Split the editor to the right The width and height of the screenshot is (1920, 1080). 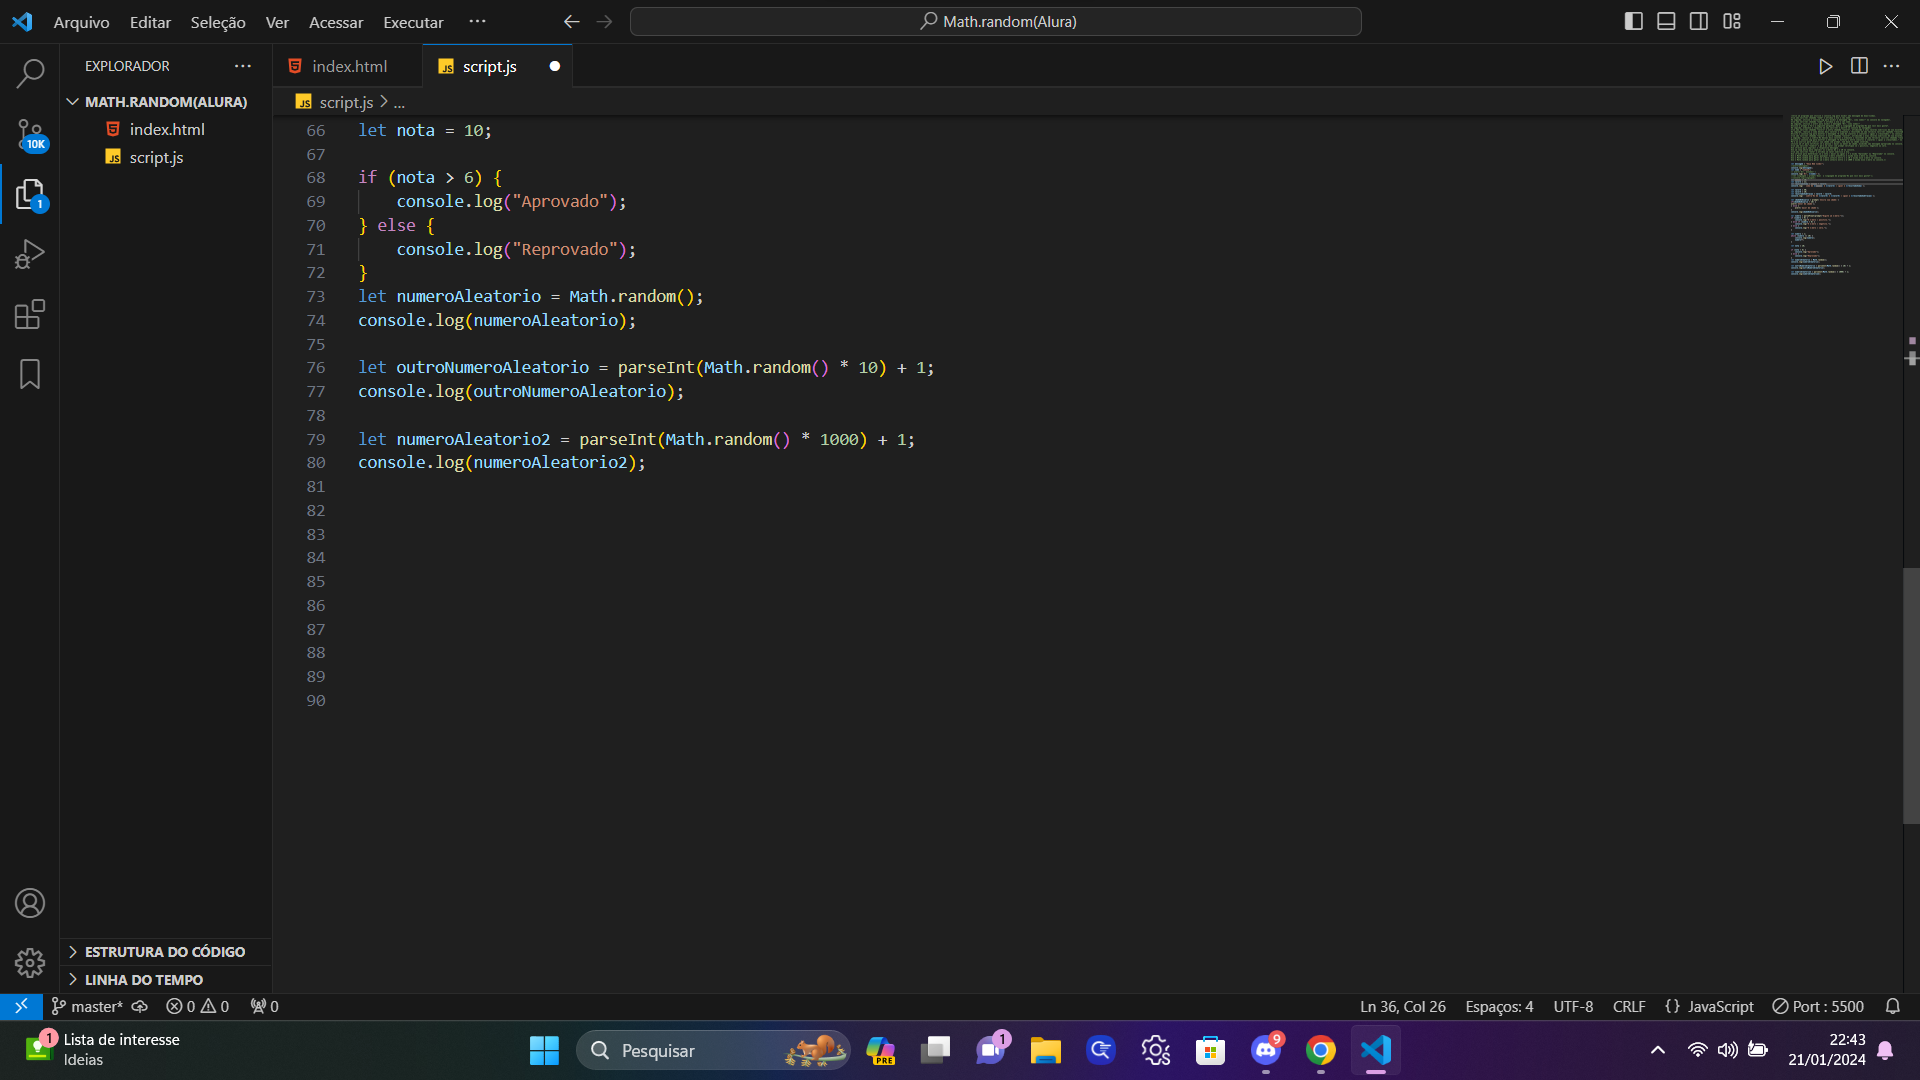pyautogui.click(x=1859, y=66)
